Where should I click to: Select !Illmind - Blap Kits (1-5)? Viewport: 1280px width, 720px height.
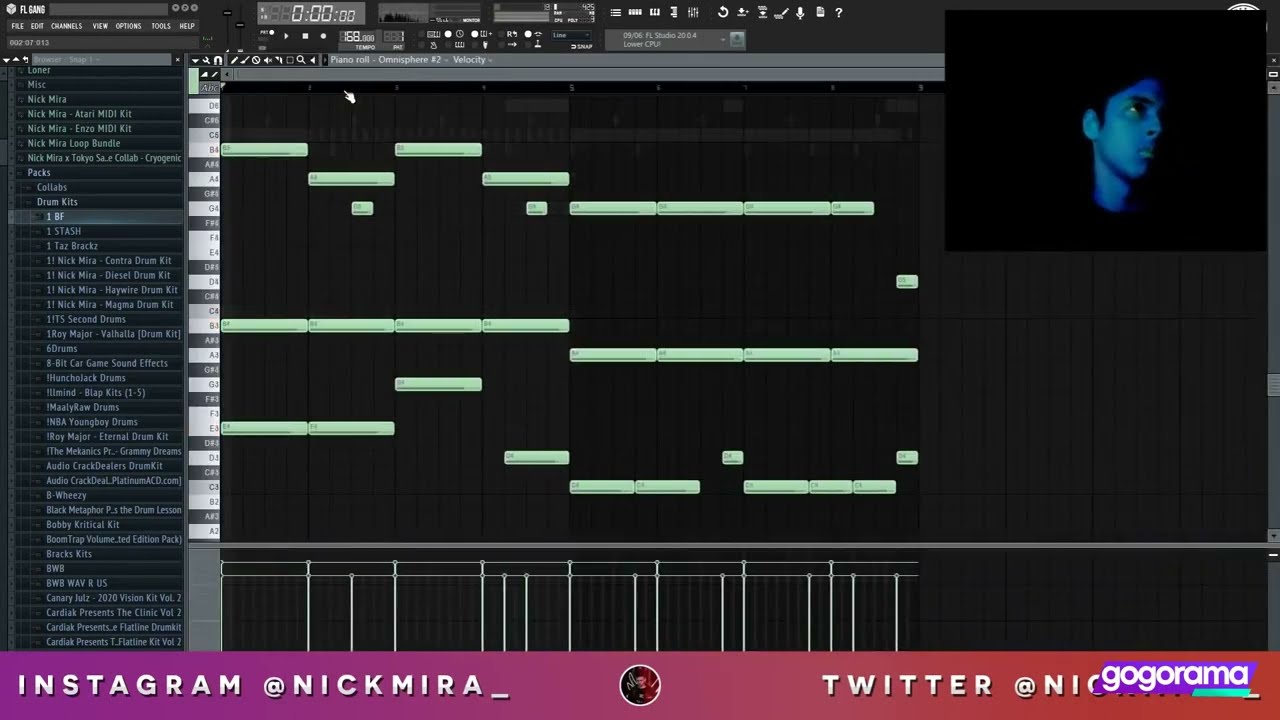click(96, 392)
